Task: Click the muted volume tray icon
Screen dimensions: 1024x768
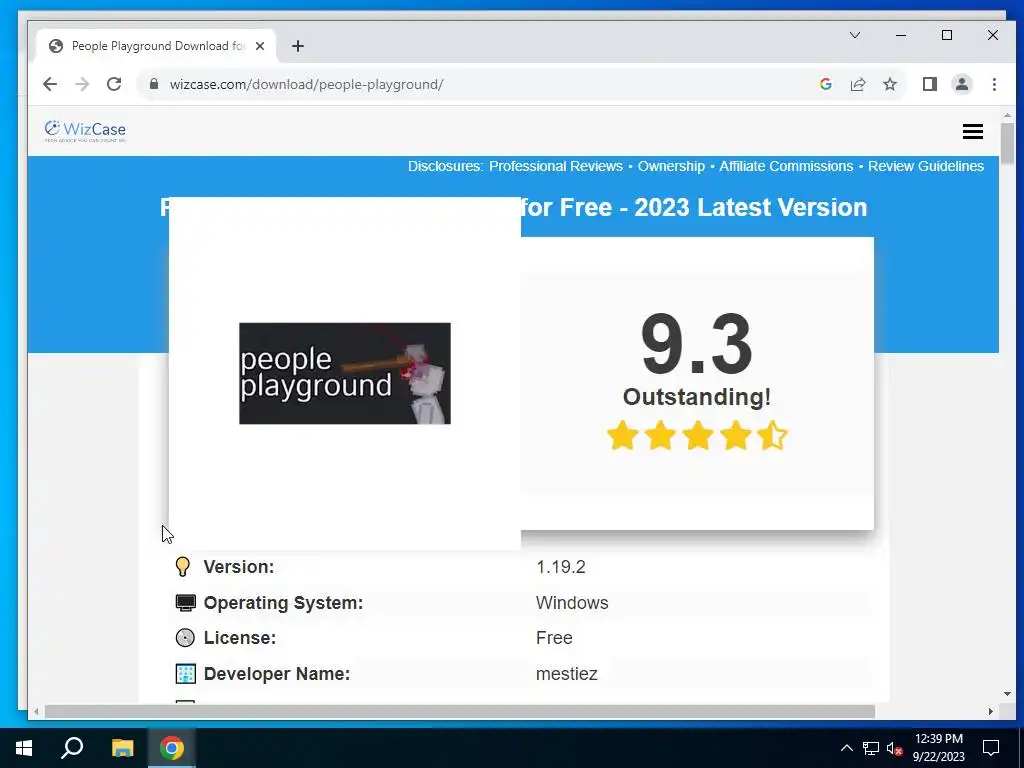Action: click(x=894, y=748)
